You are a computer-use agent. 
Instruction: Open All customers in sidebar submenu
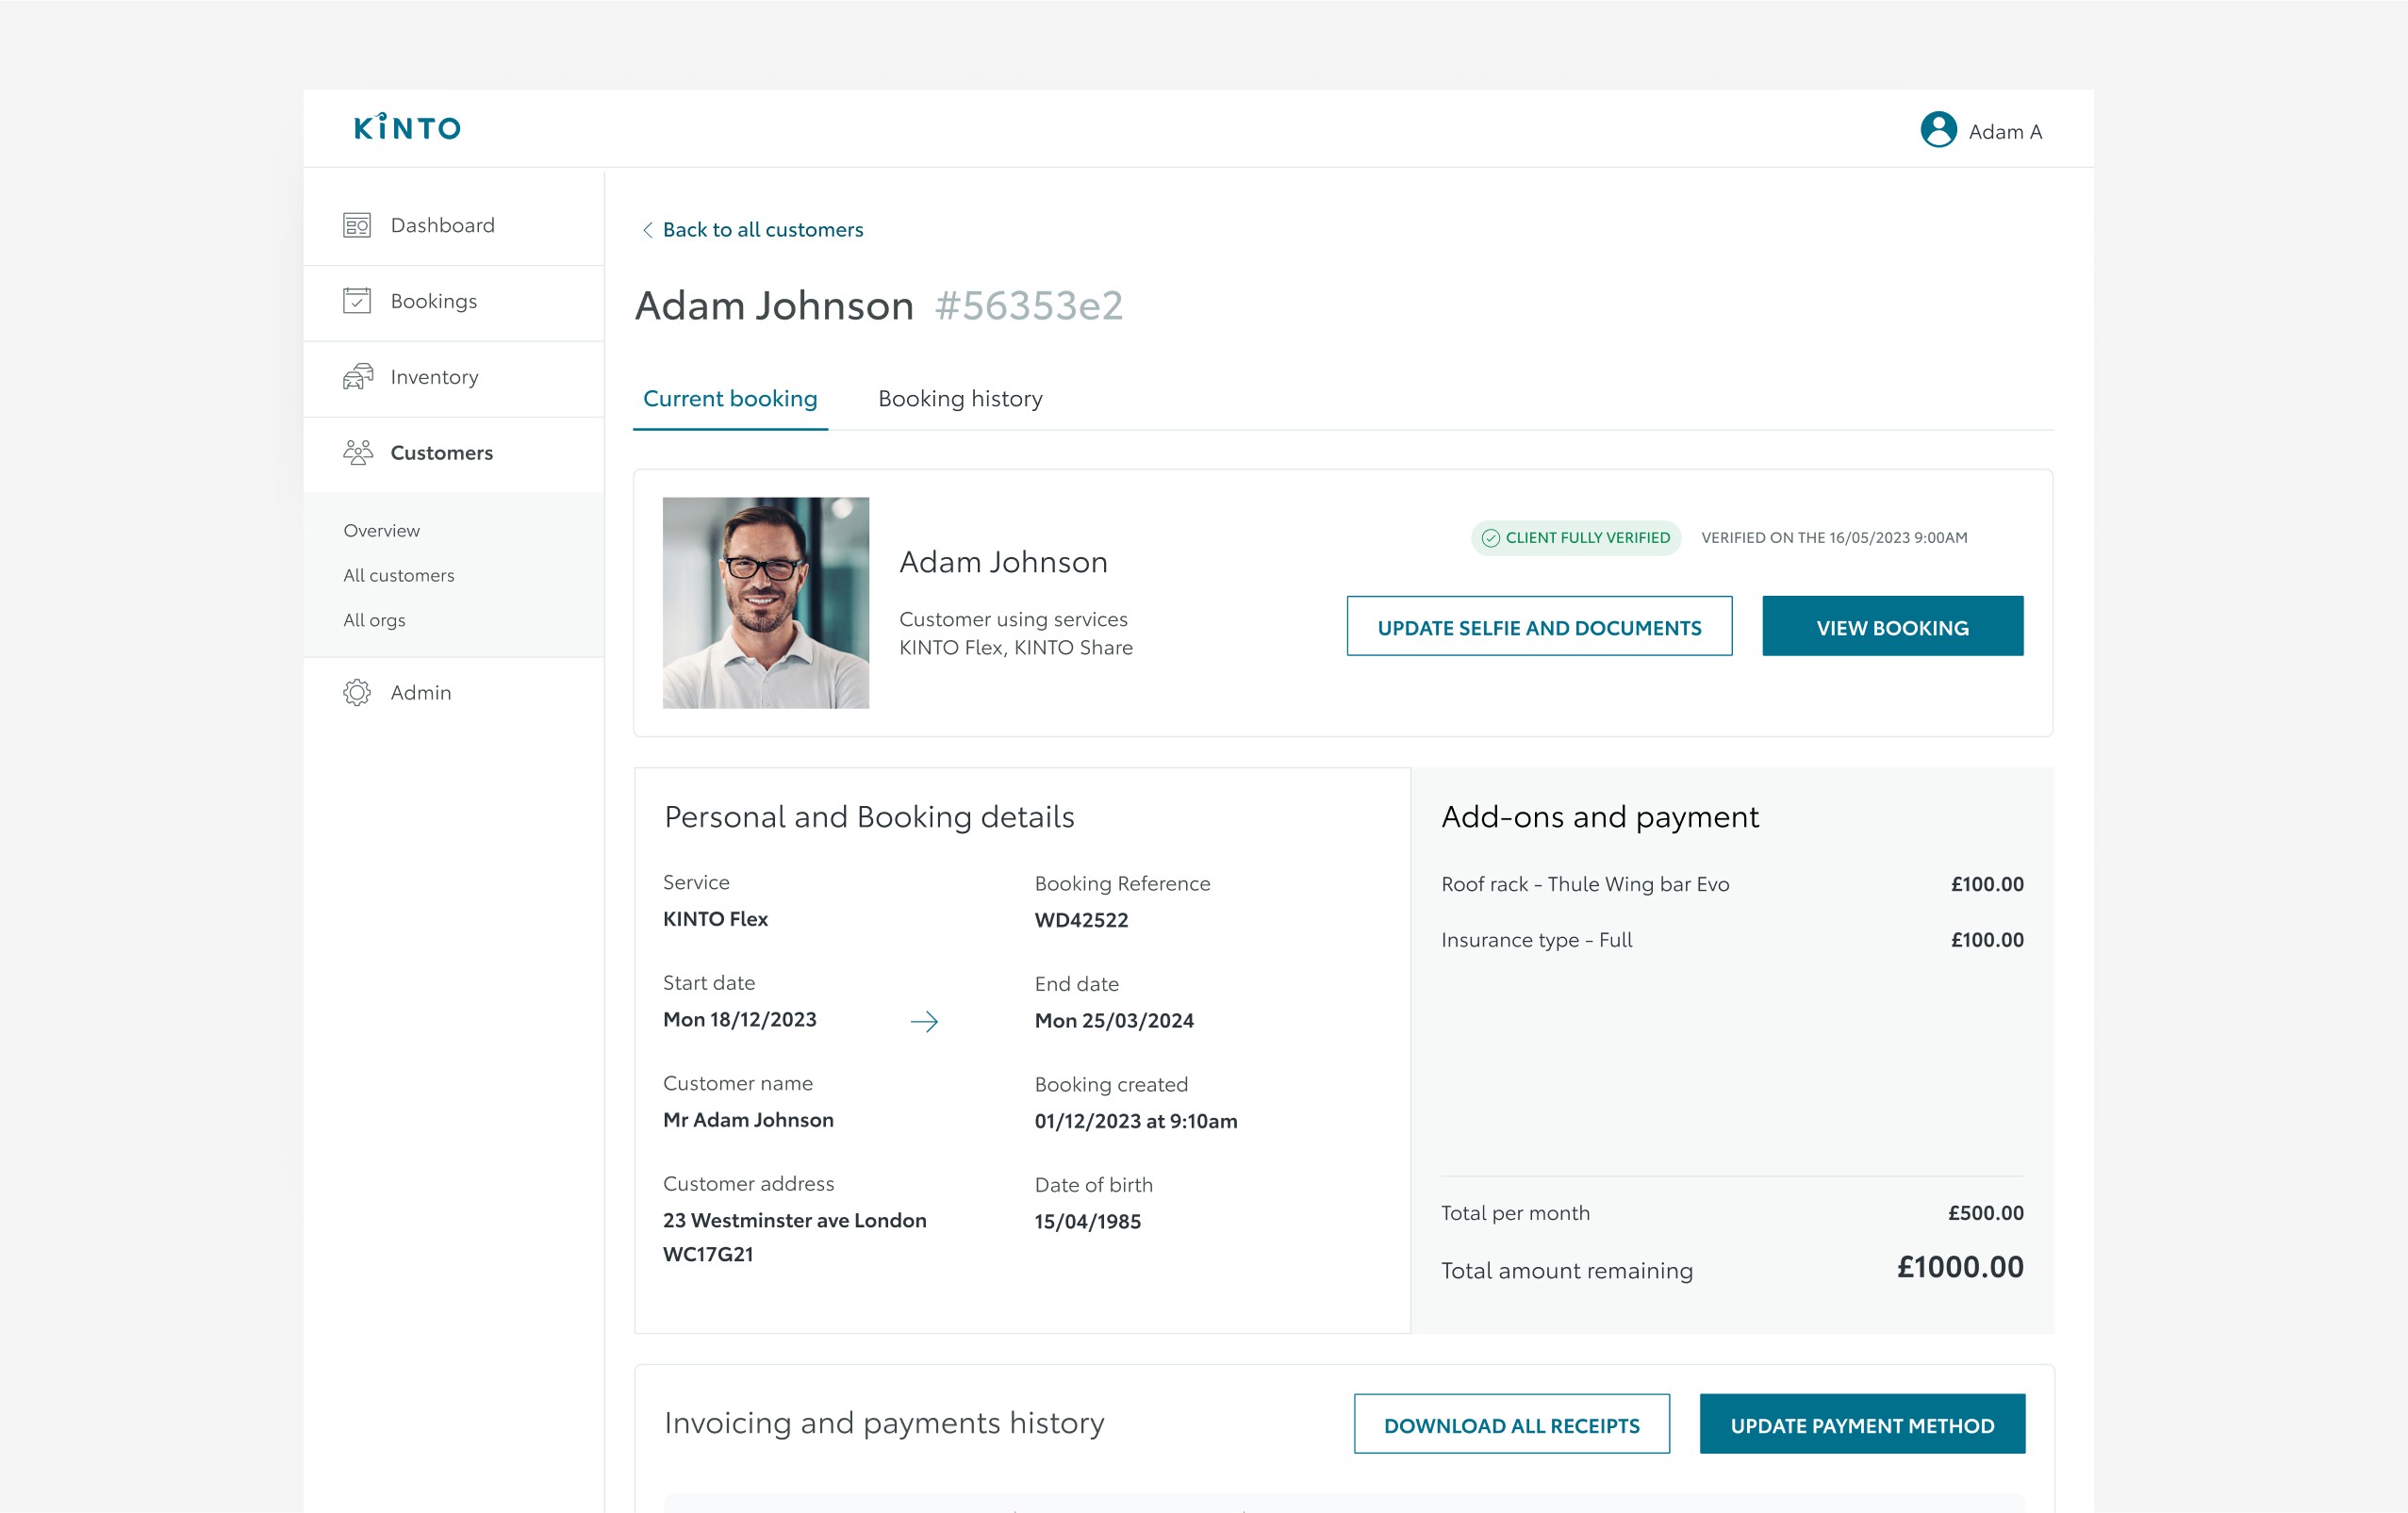tap(399, 575)
